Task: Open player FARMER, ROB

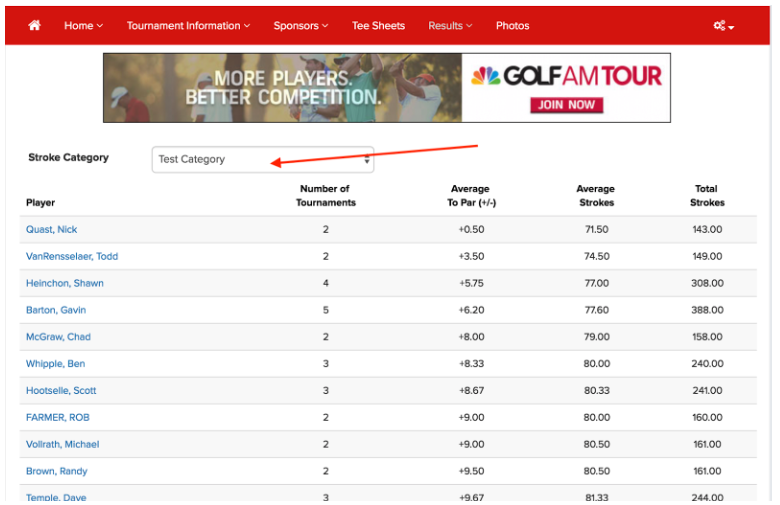Action: (x=58, y=417)
